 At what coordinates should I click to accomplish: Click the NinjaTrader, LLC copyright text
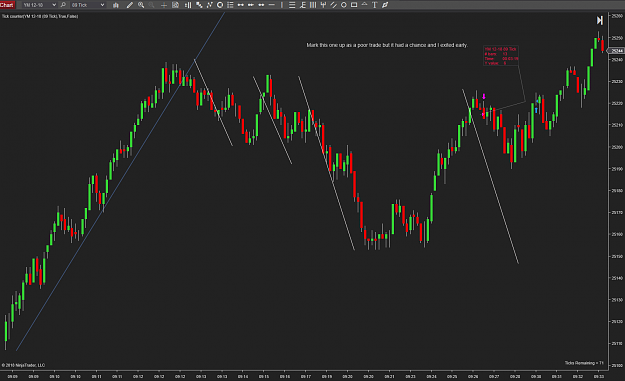point(23,365)
